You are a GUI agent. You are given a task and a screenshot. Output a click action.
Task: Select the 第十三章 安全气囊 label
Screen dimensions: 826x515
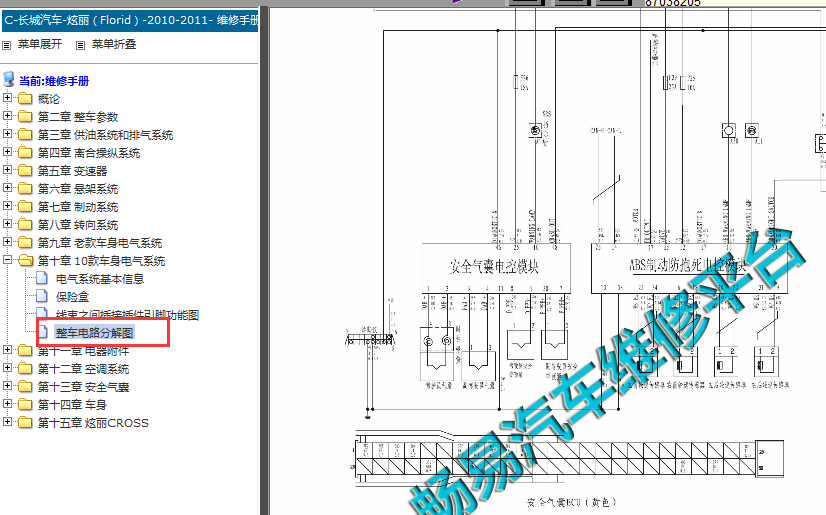tap(83, 387)
